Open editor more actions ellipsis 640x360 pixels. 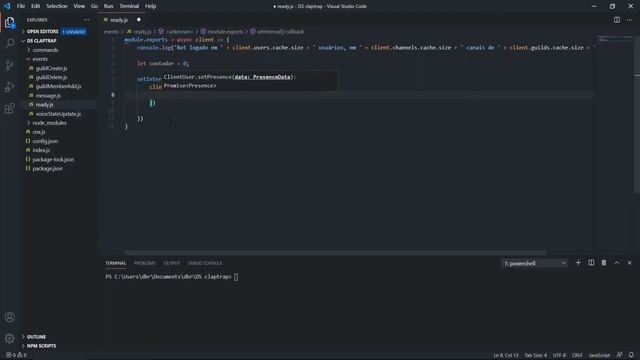pos(629,20)
